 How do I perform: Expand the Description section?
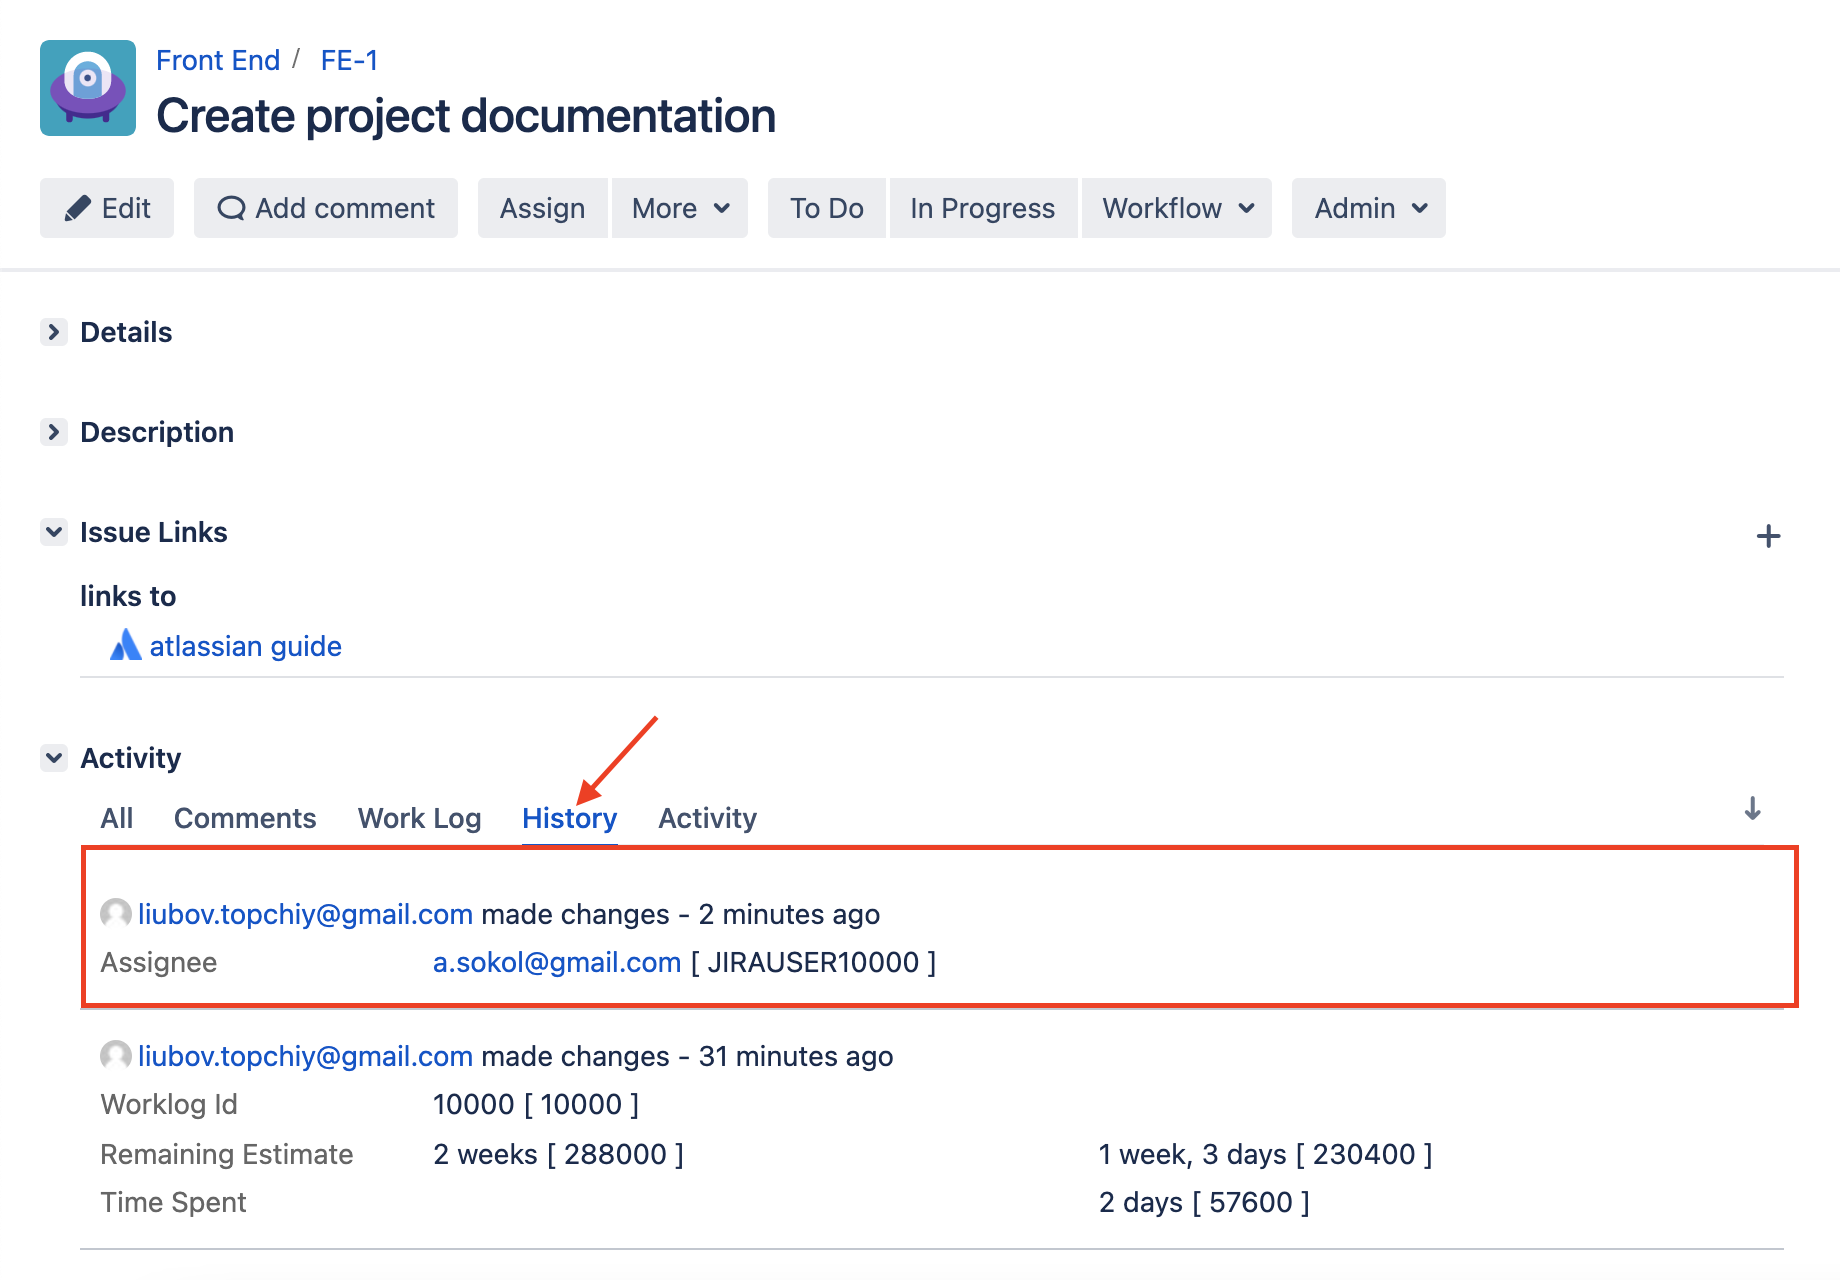[x=54, y=432]
